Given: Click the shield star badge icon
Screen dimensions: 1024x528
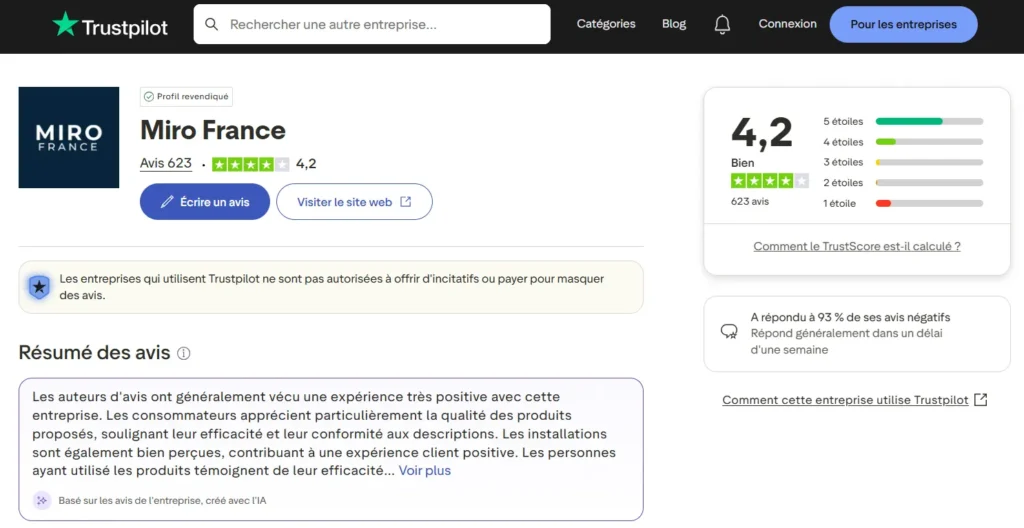Looking at the screenshot, I should pos(39,287).
